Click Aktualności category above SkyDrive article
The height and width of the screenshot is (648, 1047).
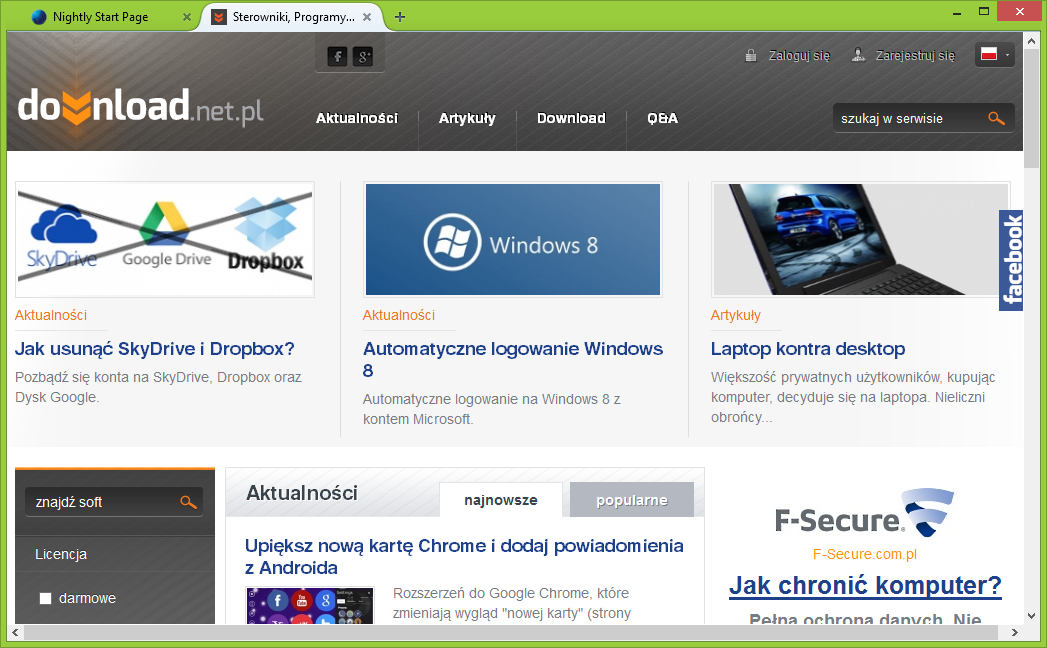[51, 315]
